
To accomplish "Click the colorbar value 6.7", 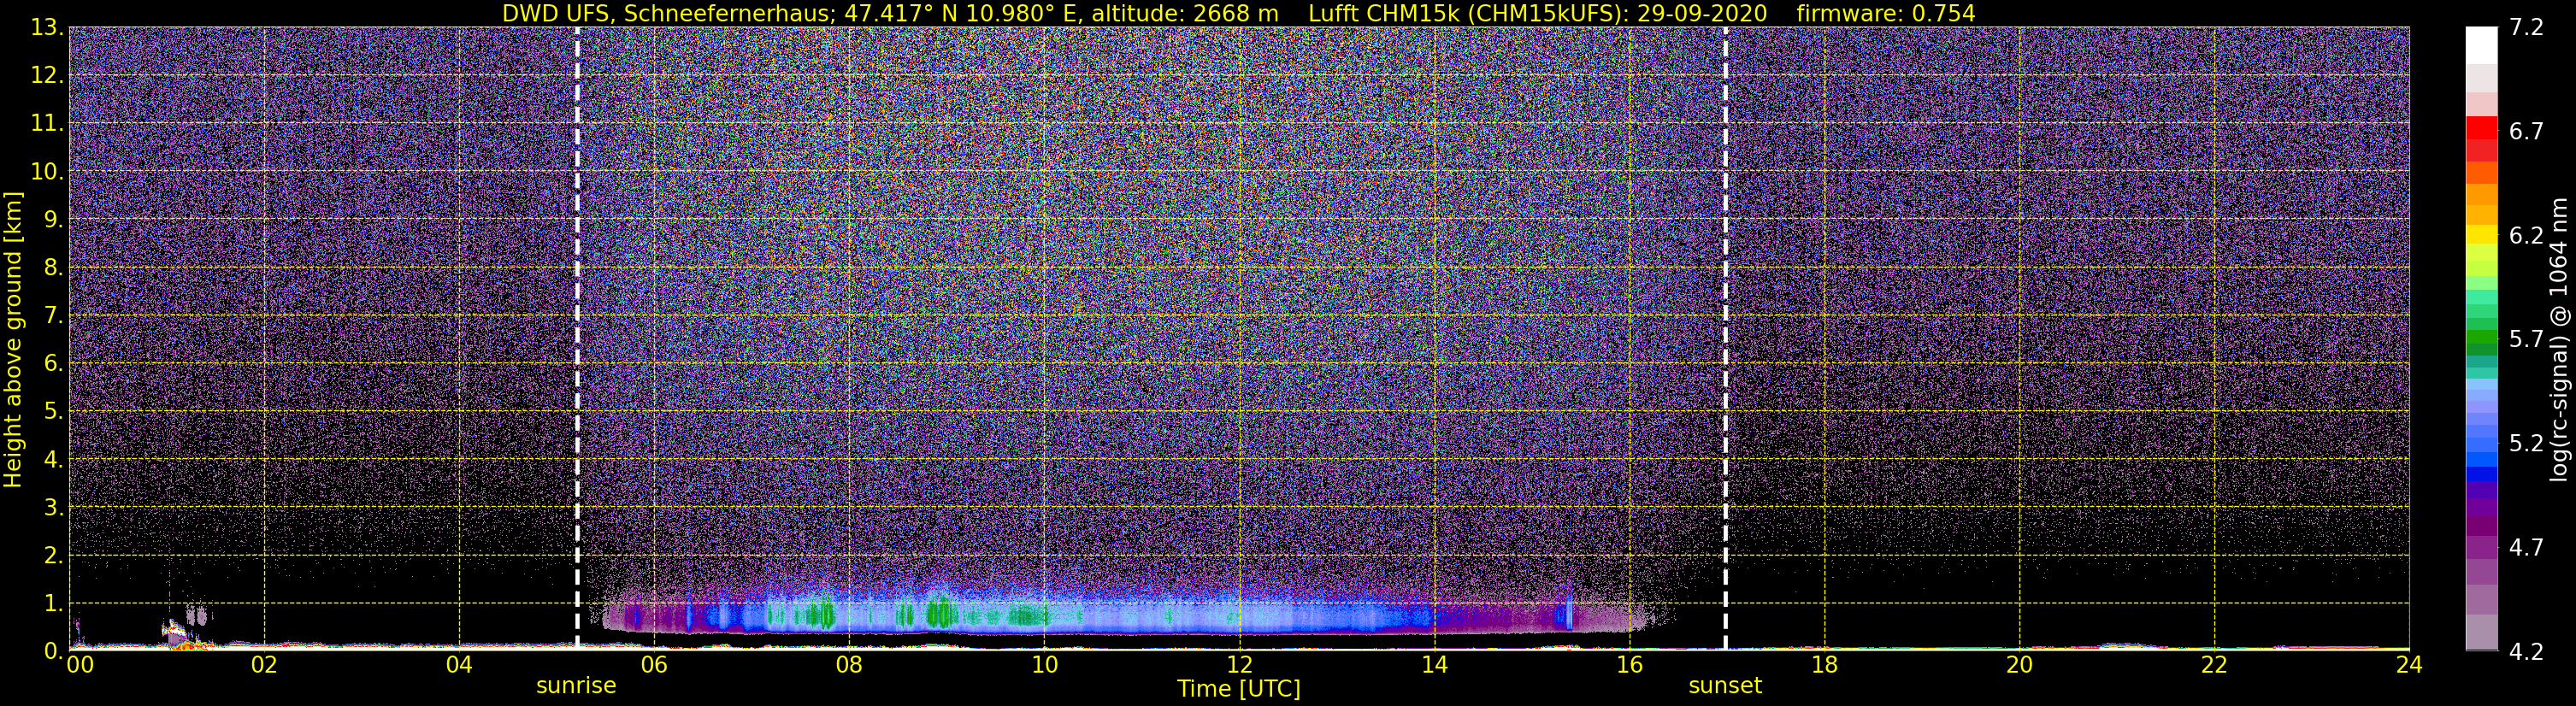I will pyautogui.click(x=2526, y=132).
